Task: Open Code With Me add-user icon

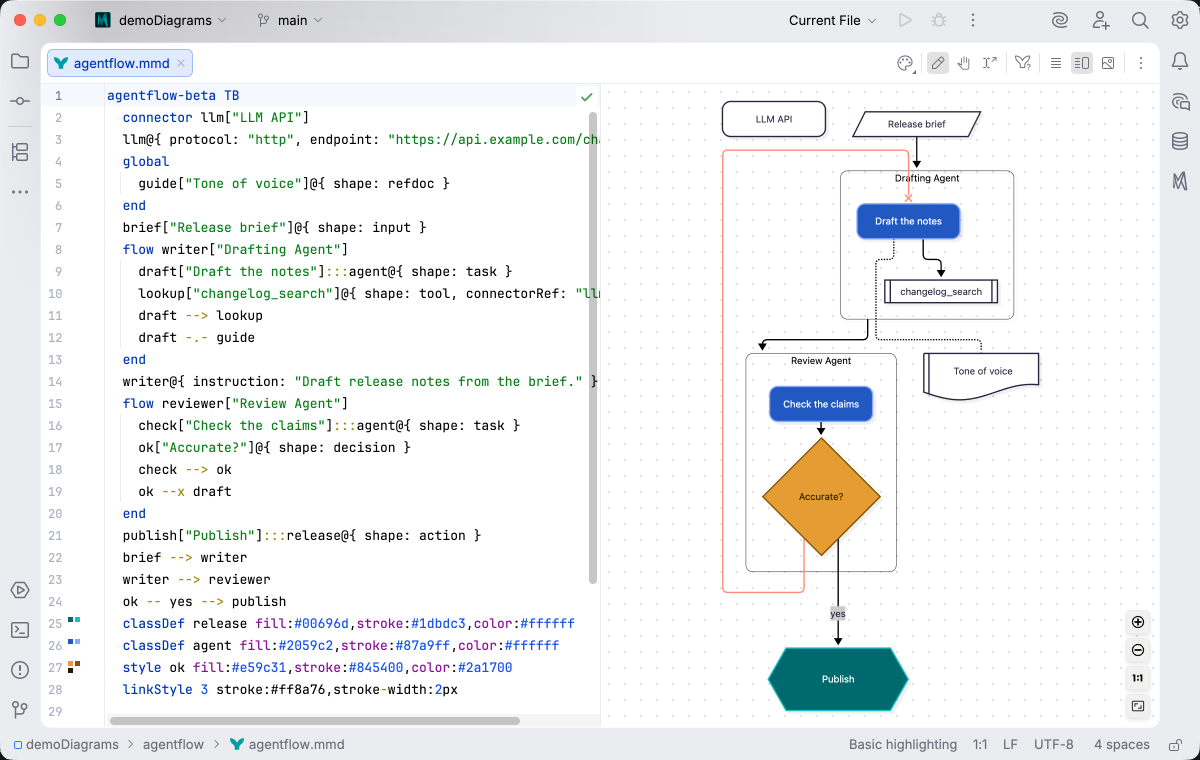Action: tap(1100, 20)
